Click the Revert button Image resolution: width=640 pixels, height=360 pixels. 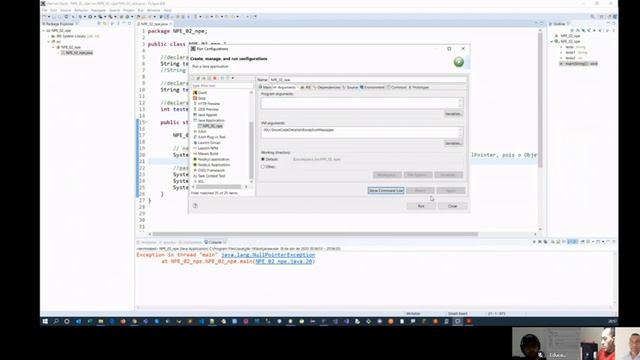(x=420, y=191)
